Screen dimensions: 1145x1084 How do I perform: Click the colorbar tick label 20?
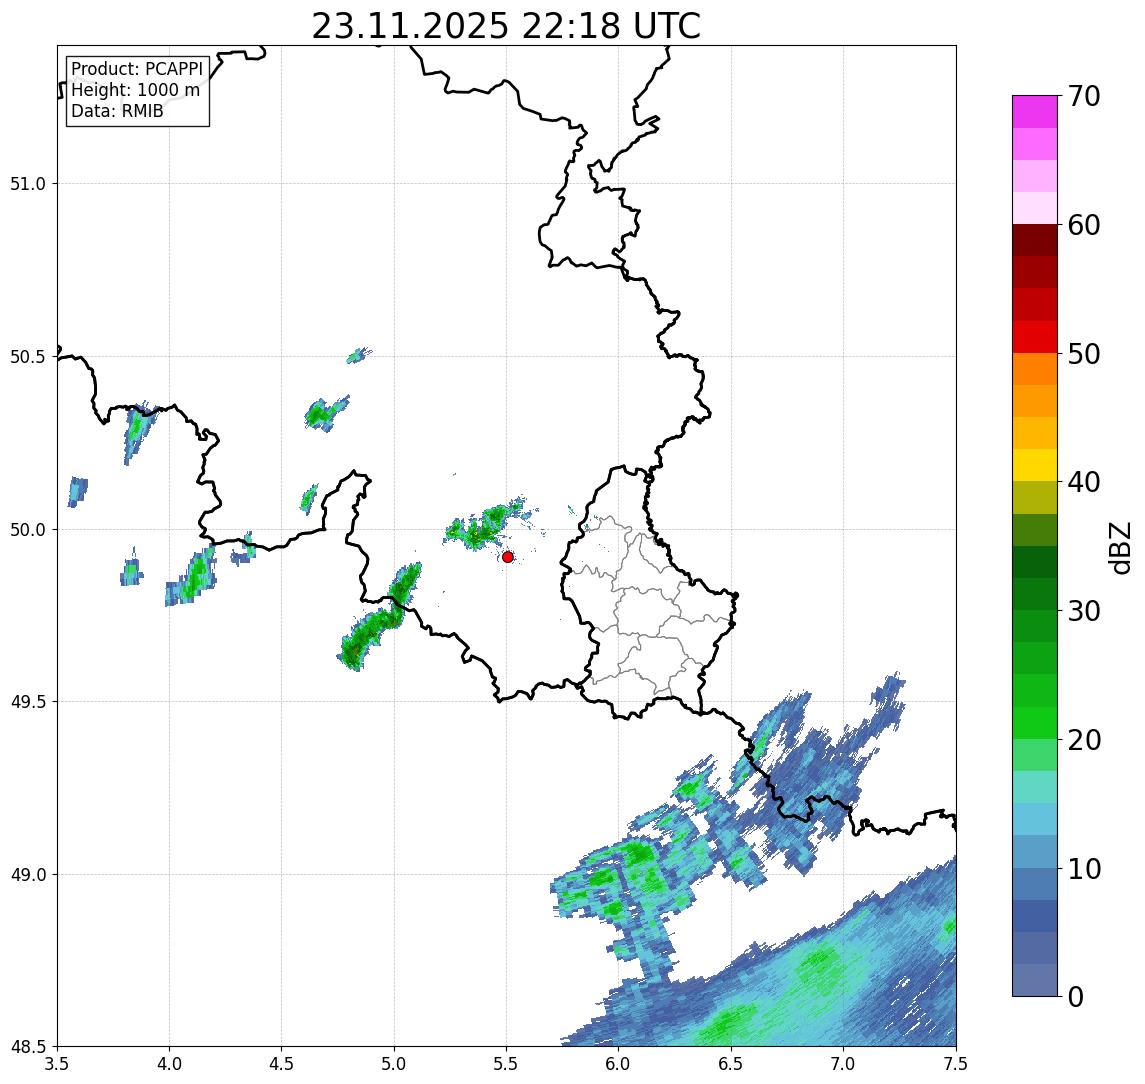[x=1084, y=740]
